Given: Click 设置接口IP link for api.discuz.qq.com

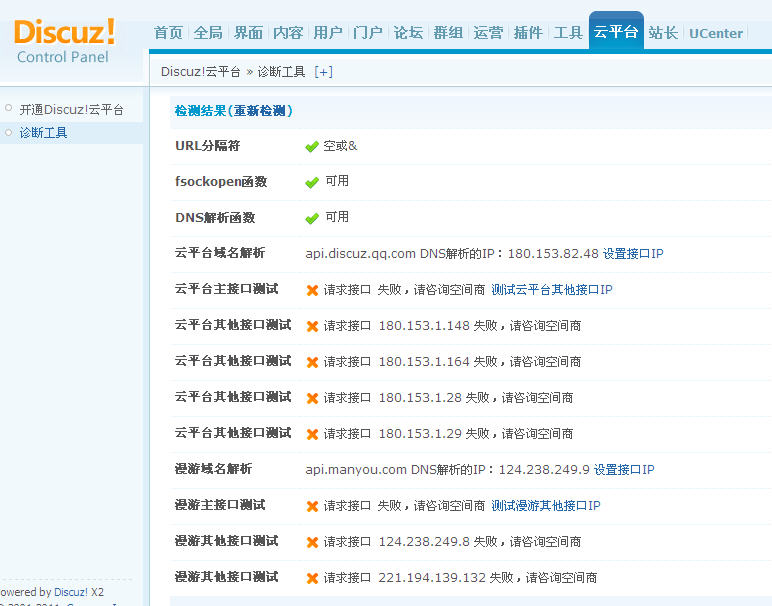Looking at the screenshot, I should tap(633, 254).
